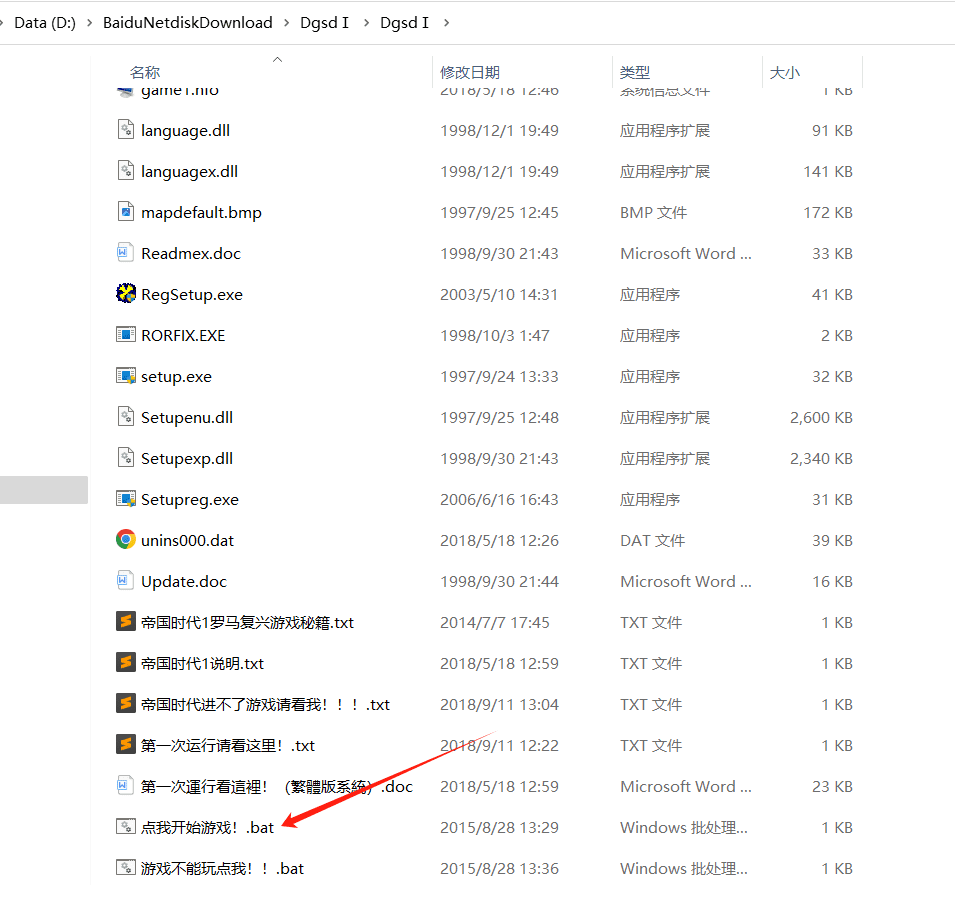Go to Data (D:) in the breadcrumb path
Viewport: 955px width, 900px height.
tap(45, 22)
